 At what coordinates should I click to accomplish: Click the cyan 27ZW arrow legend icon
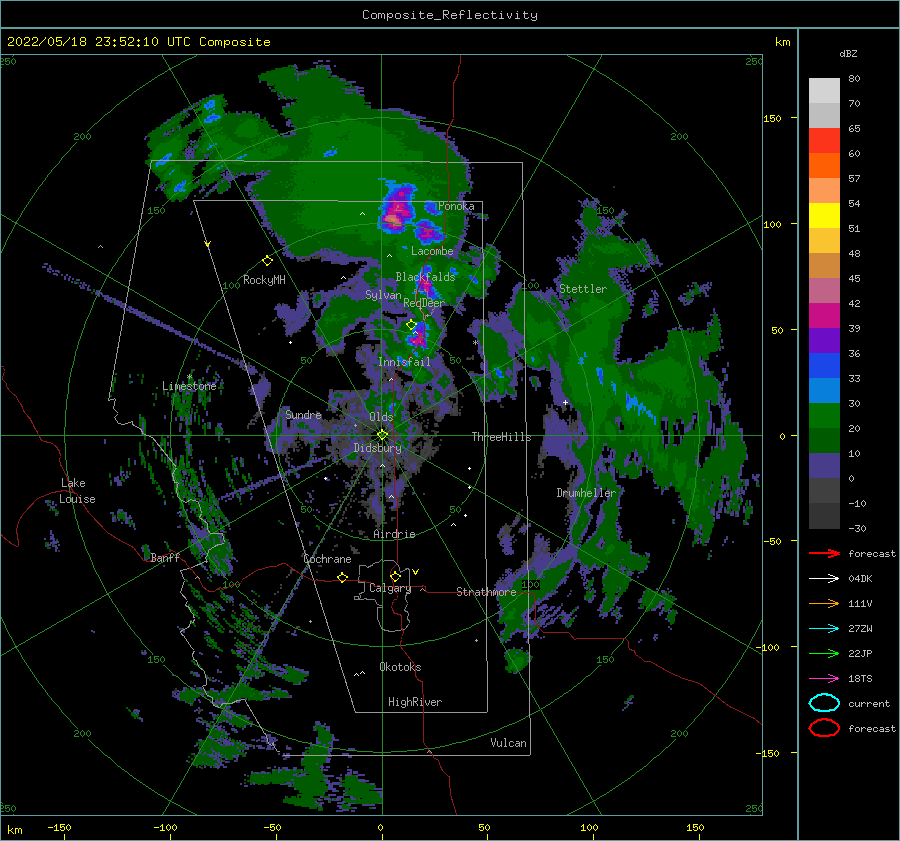click(x=824, y=628)
